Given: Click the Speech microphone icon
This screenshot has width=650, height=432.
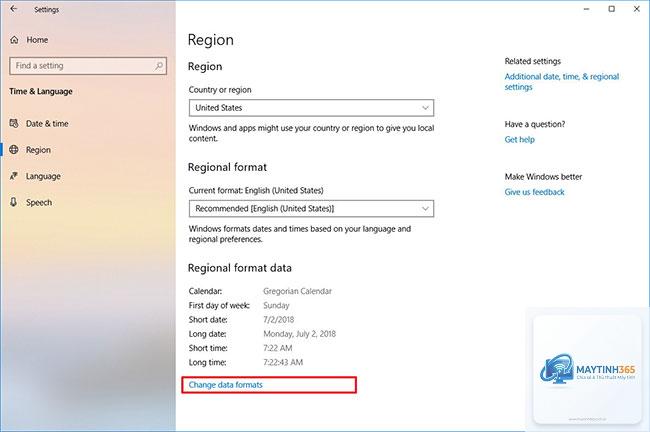Looking at the screenshot, I should tap(14, 202).
